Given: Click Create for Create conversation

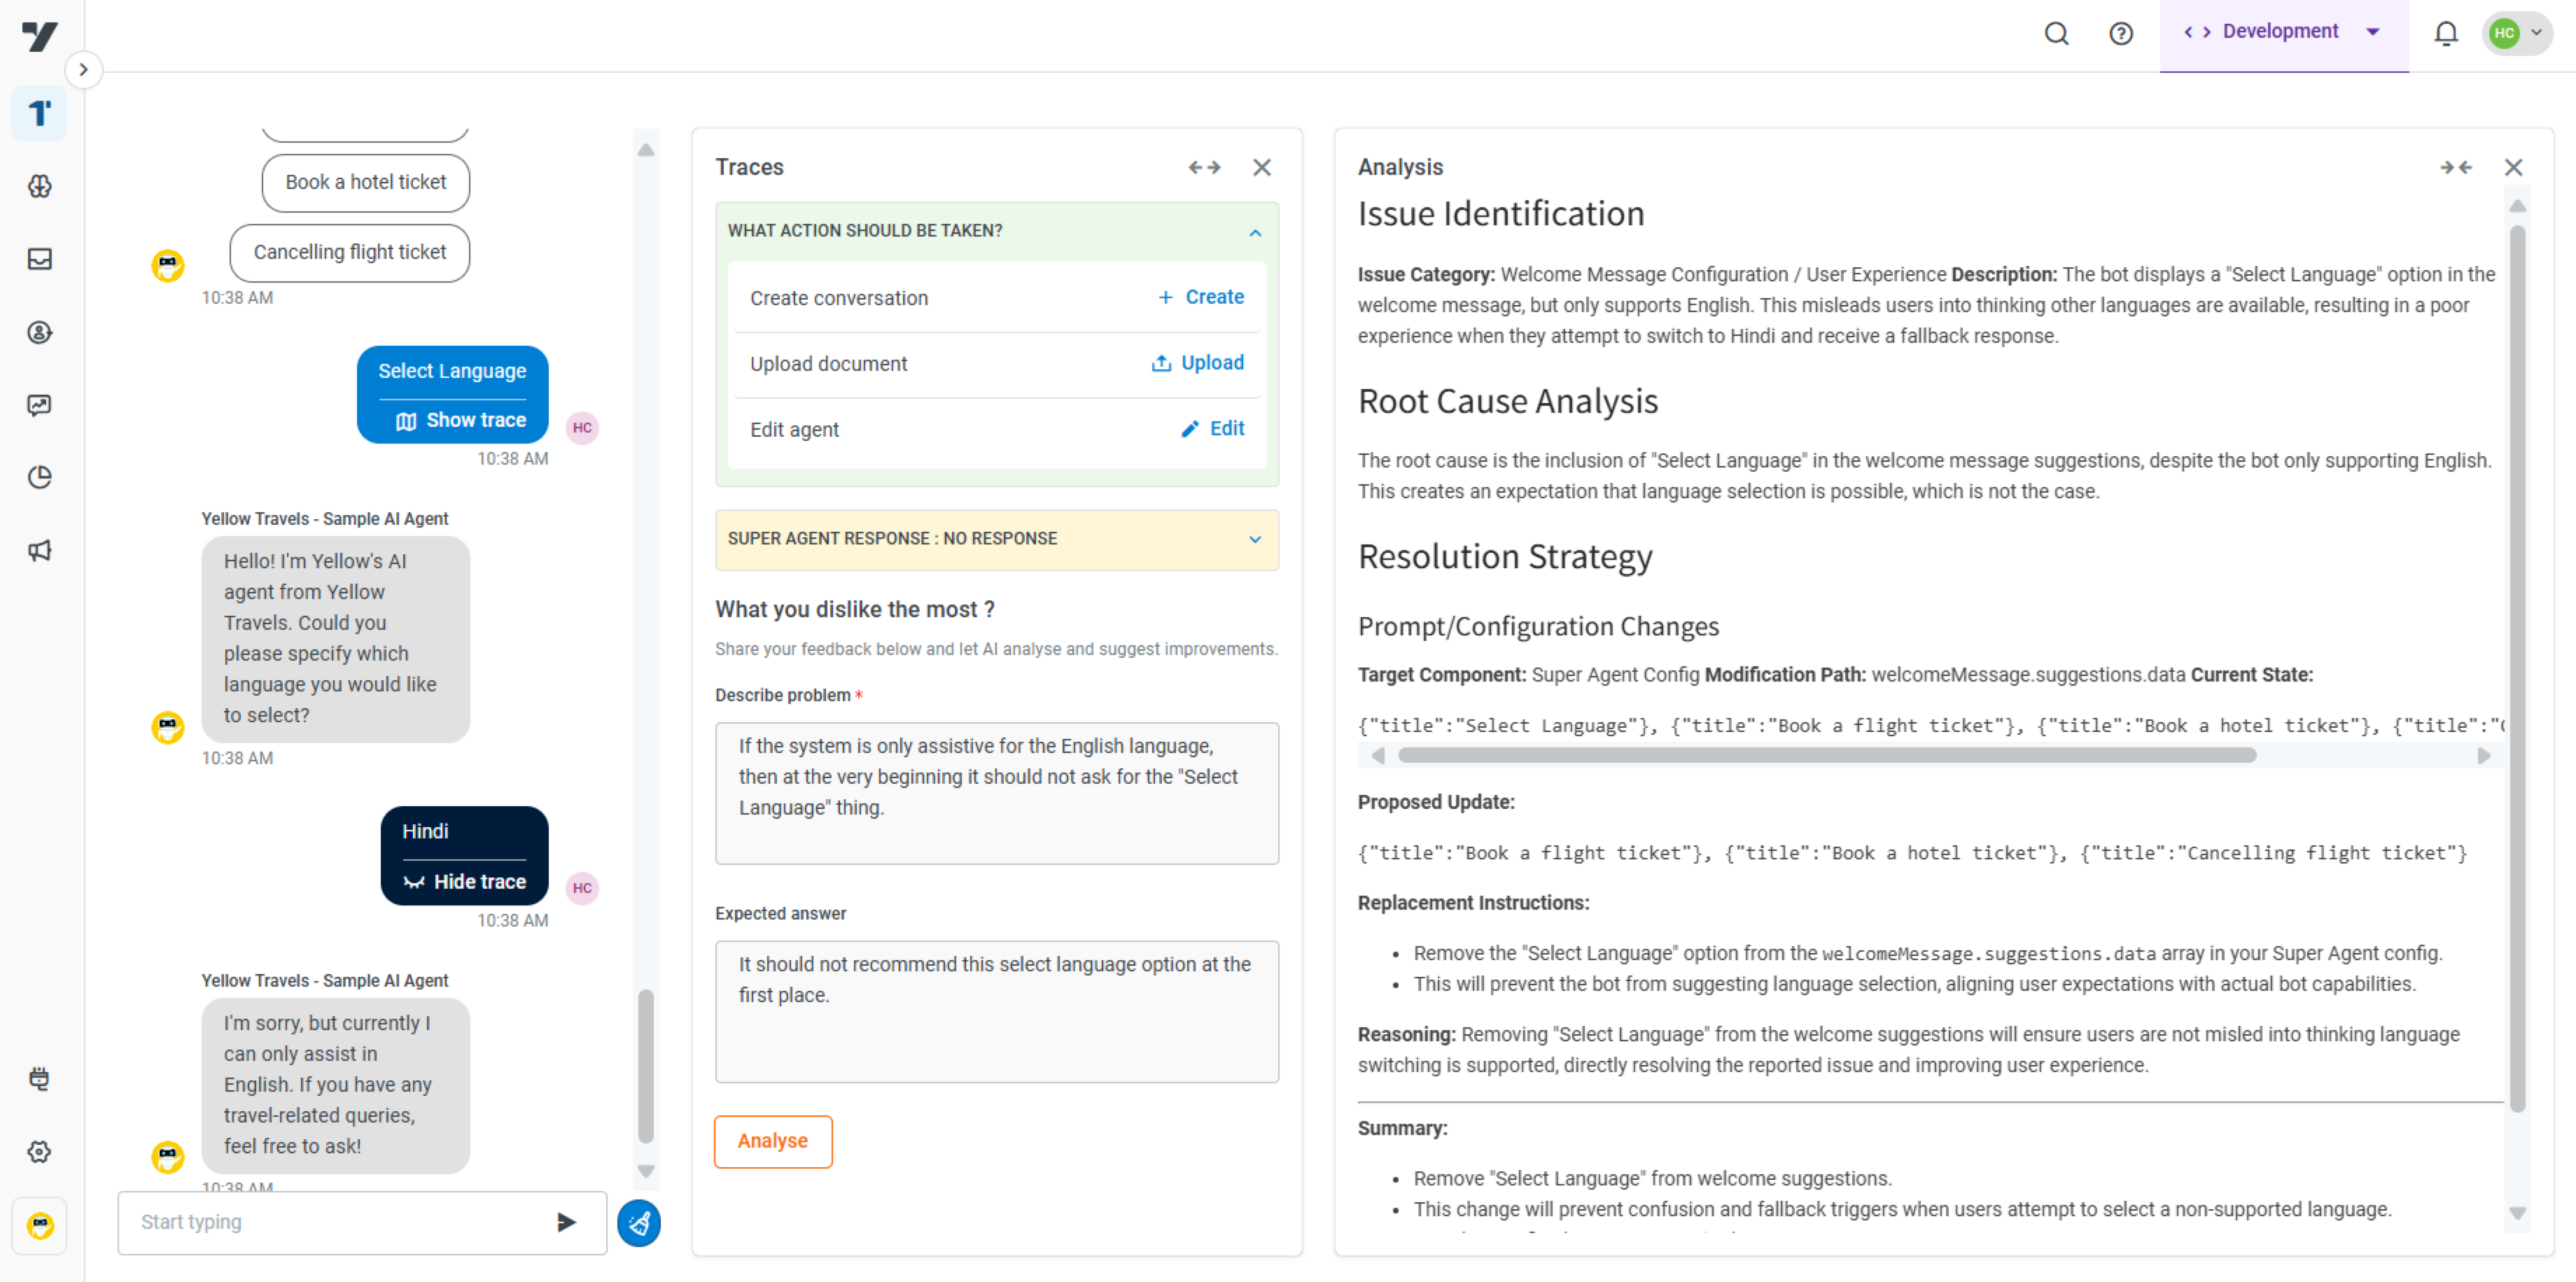Looking at the screenshot, I should tap(1201, 297).
